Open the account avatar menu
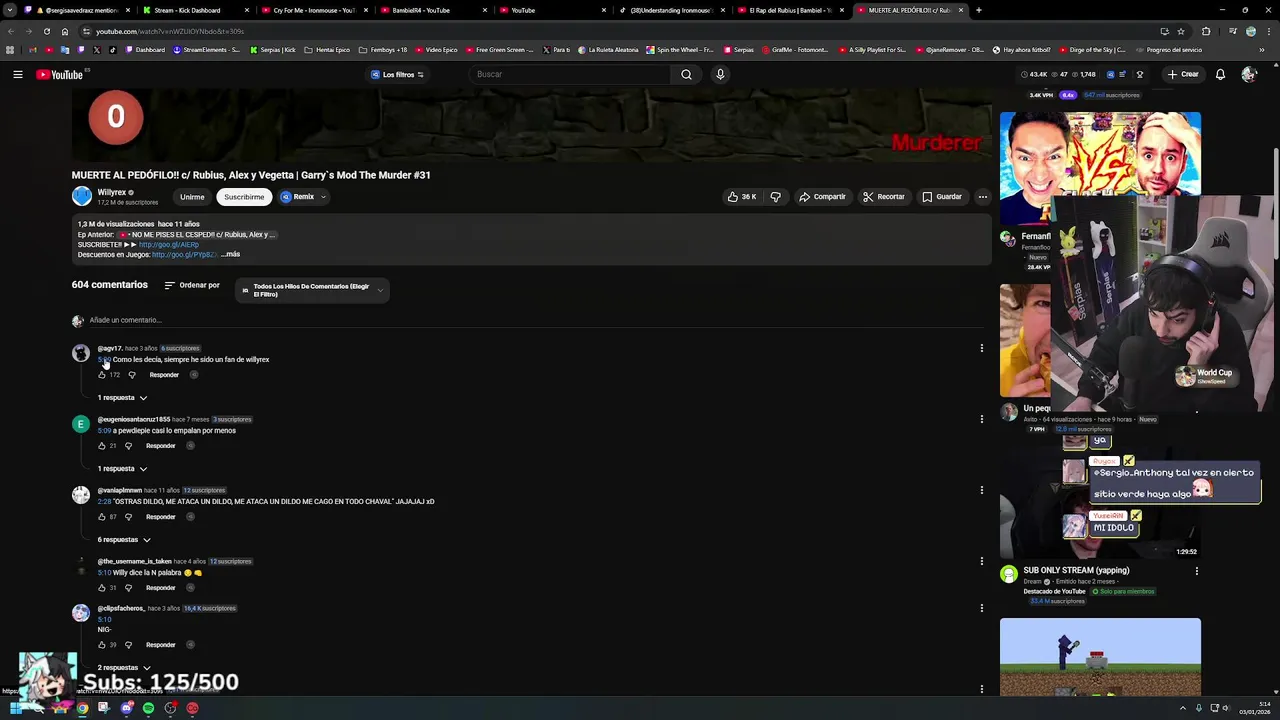The image size is (1280, 720). click(1248, 74)
